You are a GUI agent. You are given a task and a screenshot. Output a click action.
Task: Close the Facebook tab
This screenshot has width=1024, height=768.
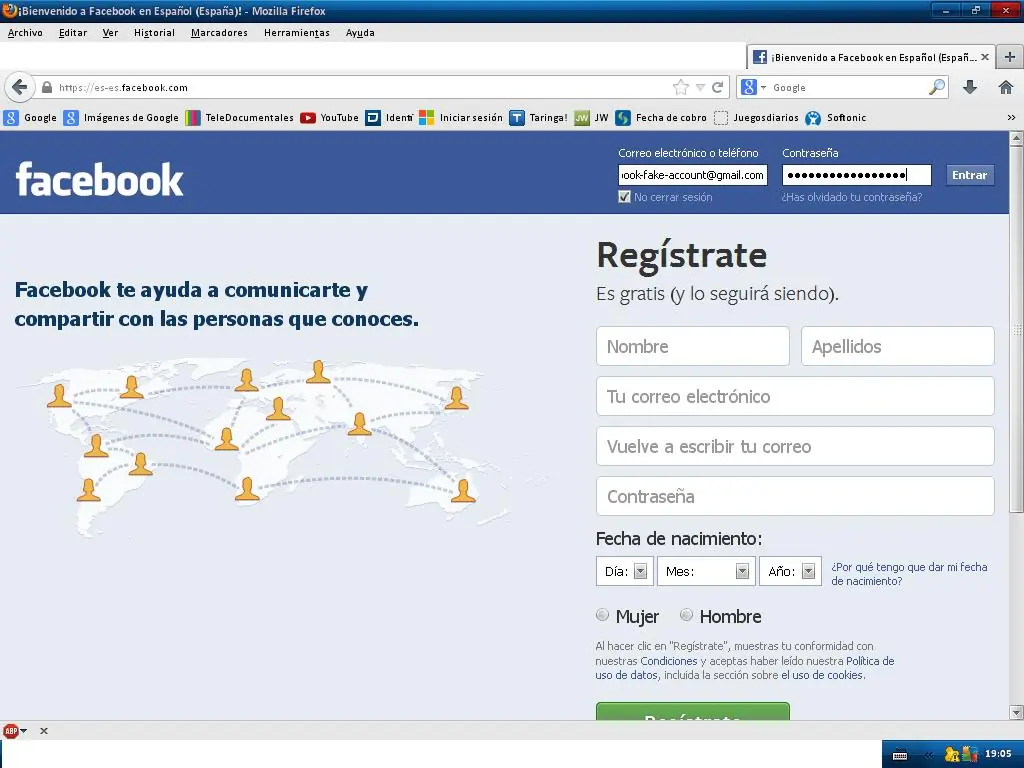pyautogui.click(x=985, y=57)
